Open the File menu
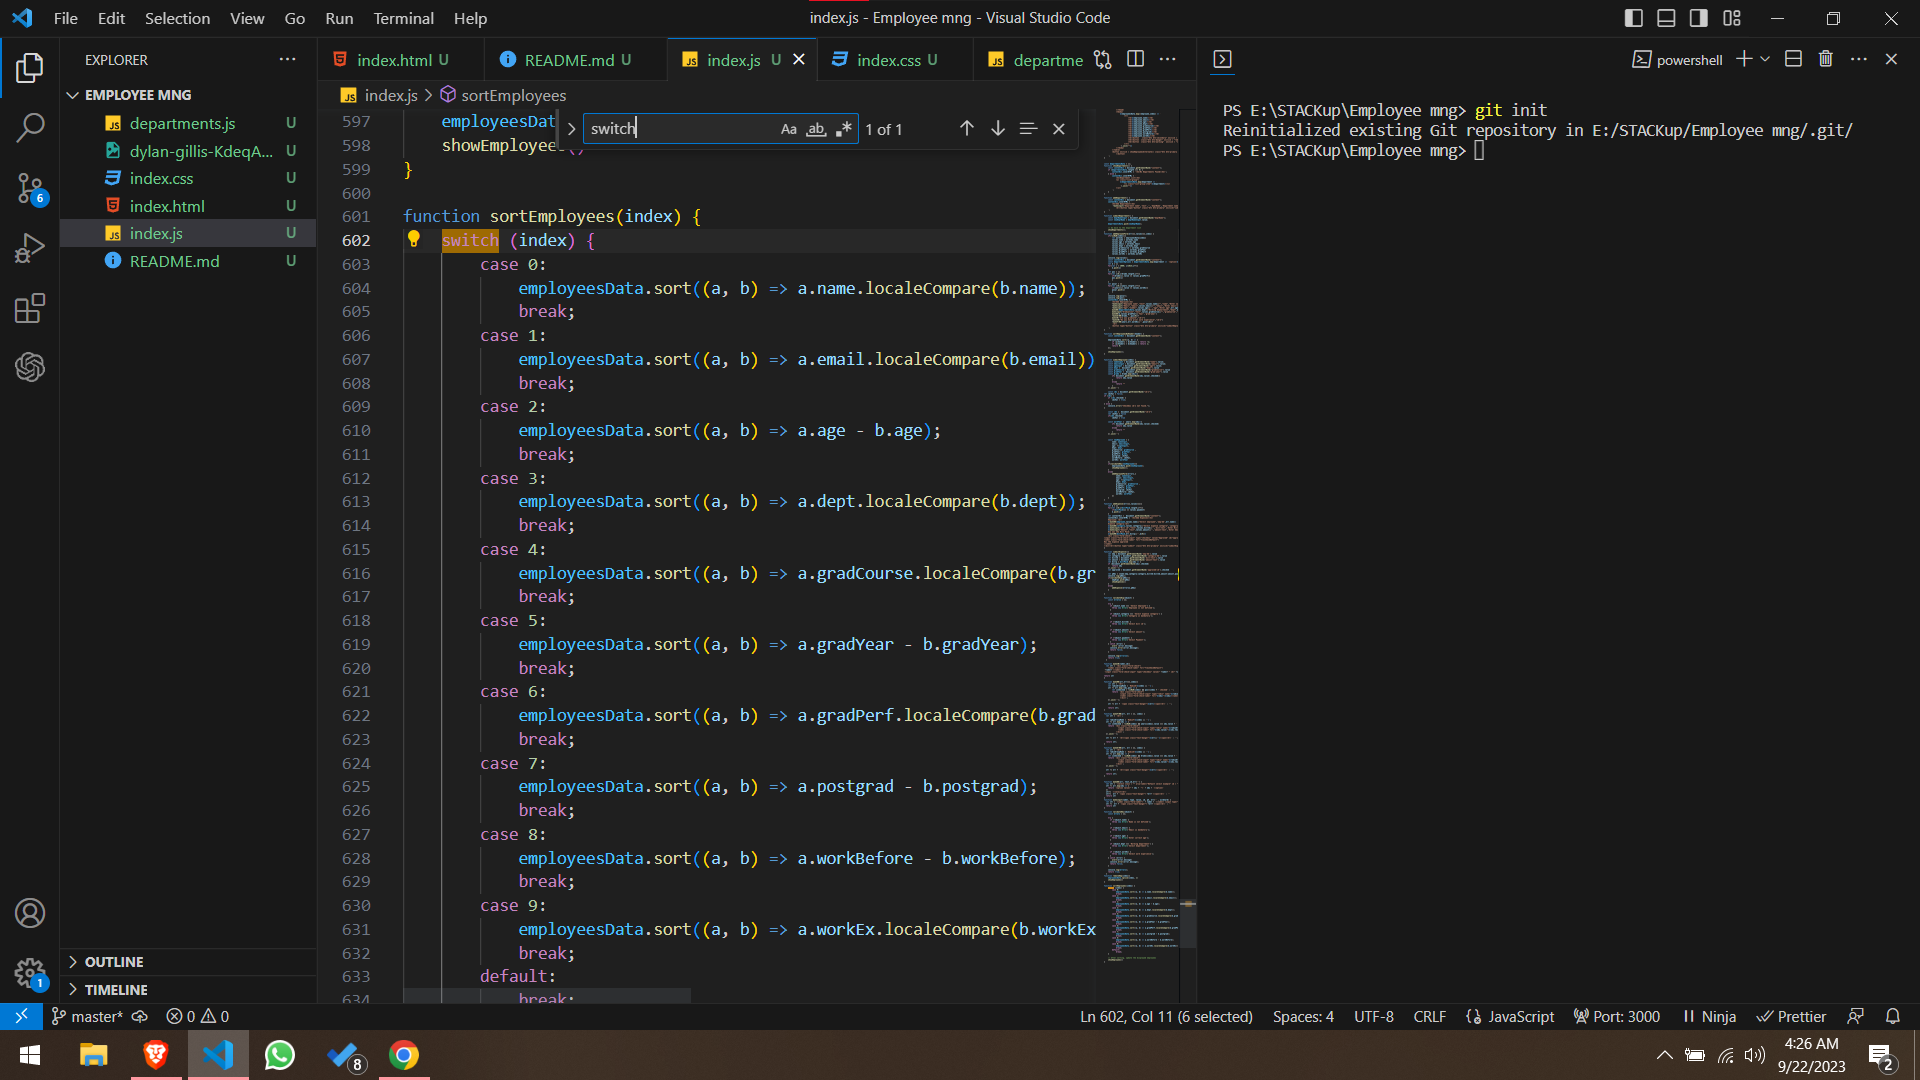Viewport: 1920px width, 1080px height. pos(65,18)
